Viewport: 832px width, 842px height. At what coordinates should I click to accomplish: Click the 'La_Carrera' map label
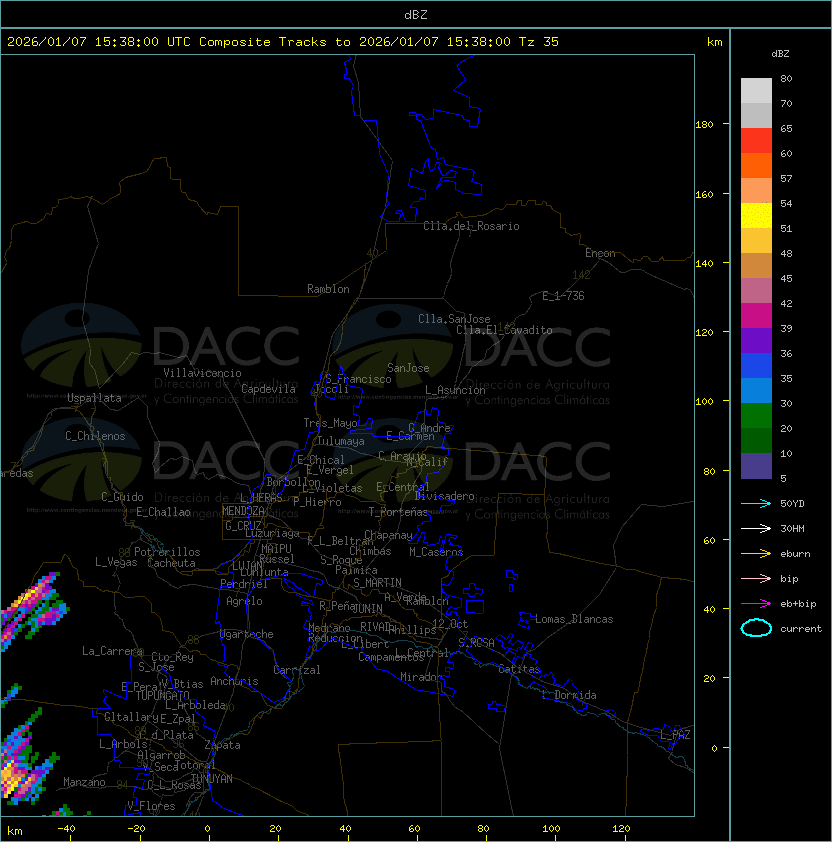point(113,651)
